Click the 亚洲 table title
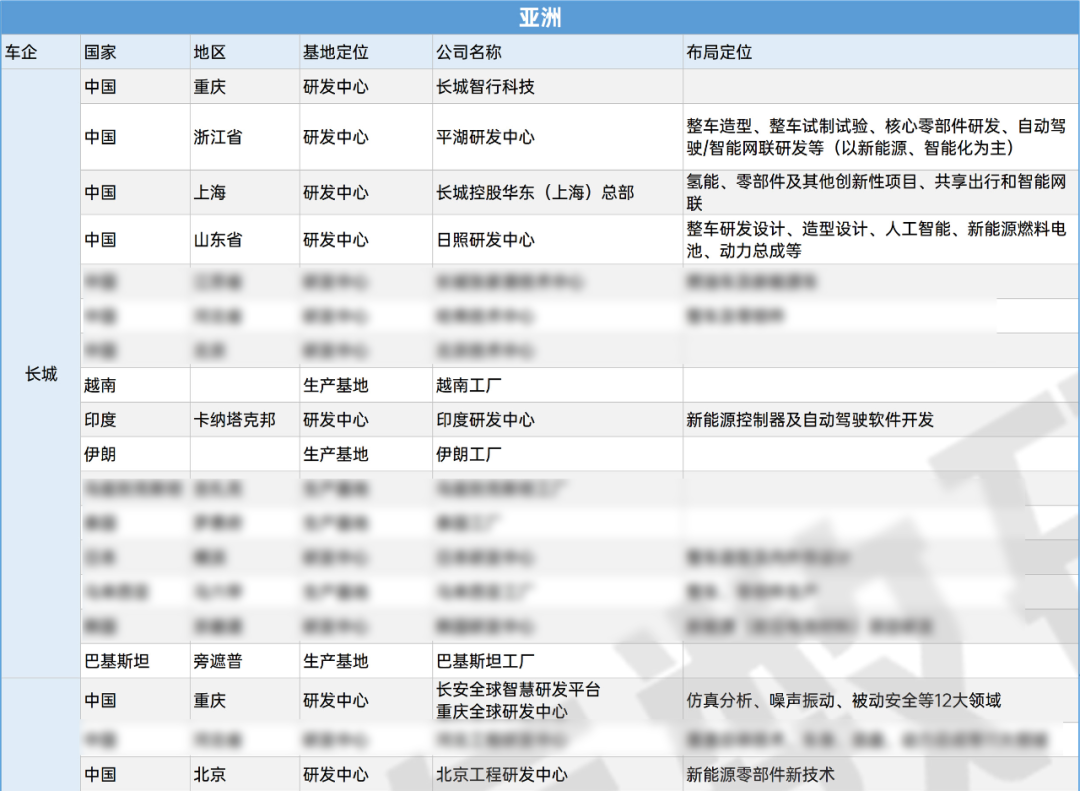Viewport: 1080px width, 791px height. (540, 17)
